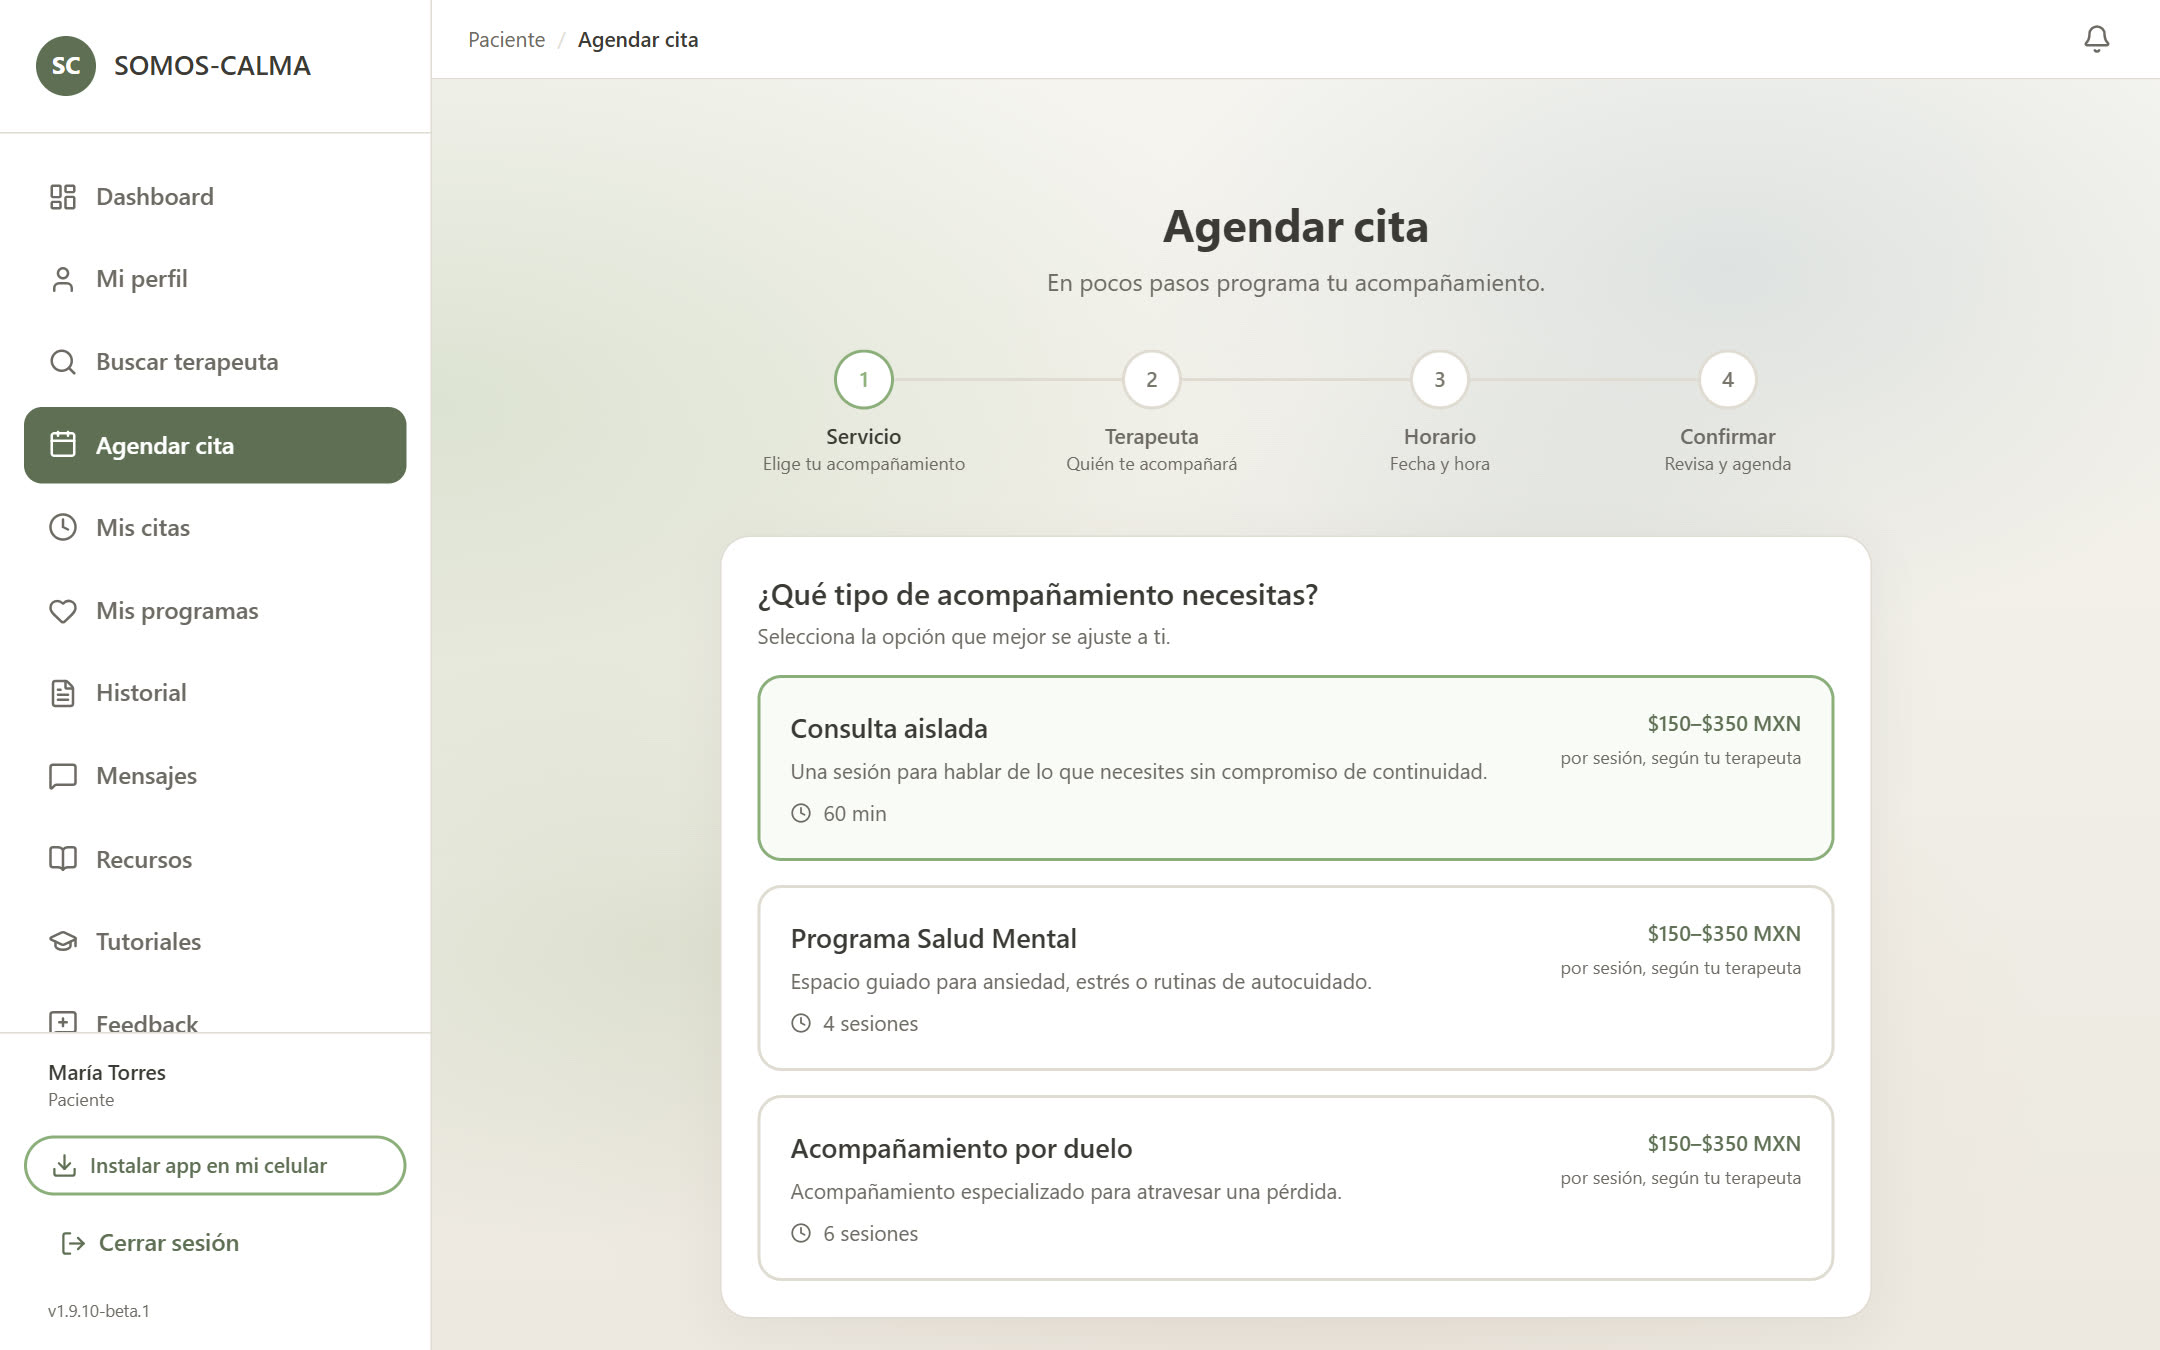Click the SOMOS-CALMA brand name
This screenshot has width=2160, height=1350.
[212, 66]
